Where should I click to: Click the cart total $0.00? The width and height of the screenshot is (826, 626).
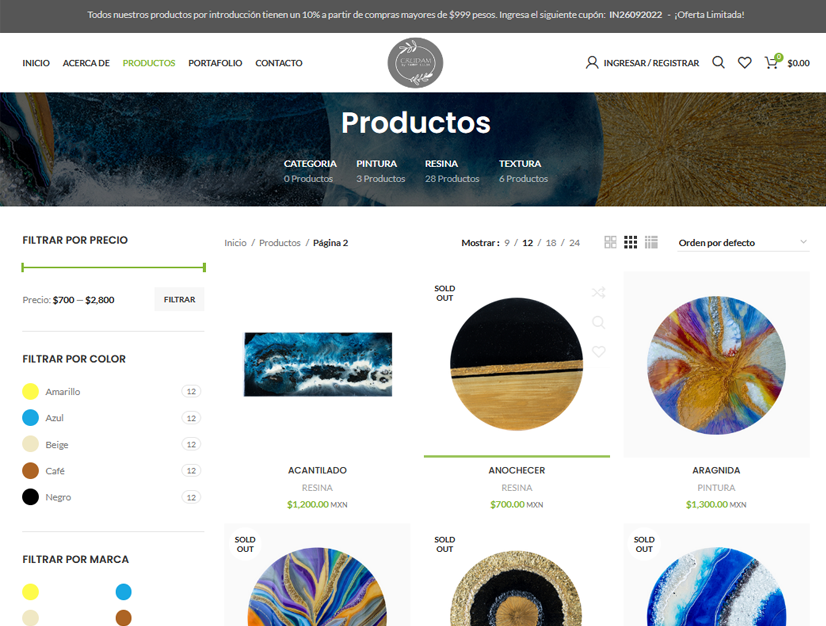[799, 63]
